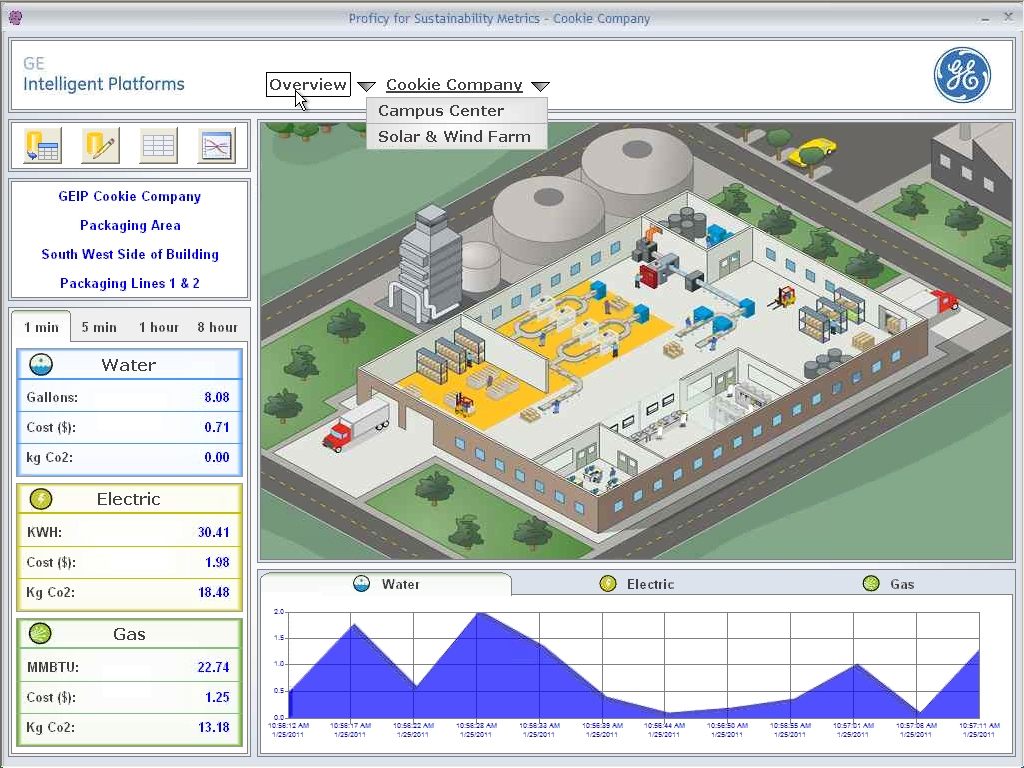Click Packaging Area label
The height and width of the screenshot is (768, 1024).
pos(130,225)
